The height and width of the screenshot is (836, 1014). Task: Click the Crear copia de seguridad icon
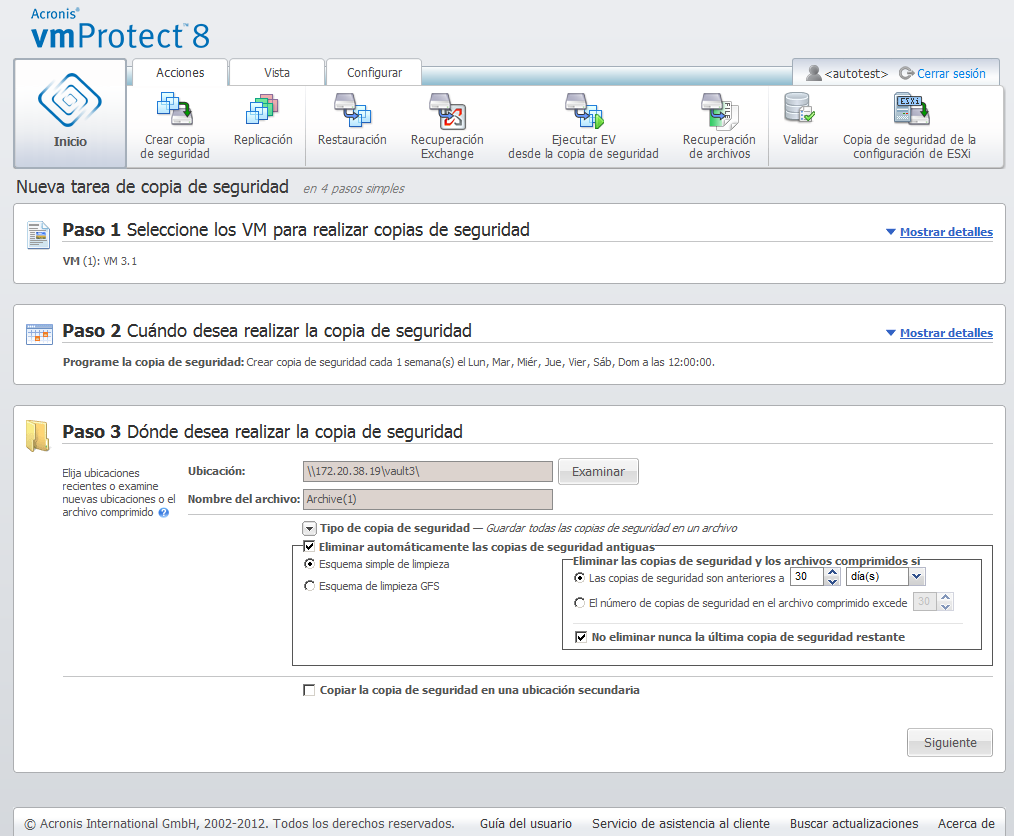tap(175, 109)
